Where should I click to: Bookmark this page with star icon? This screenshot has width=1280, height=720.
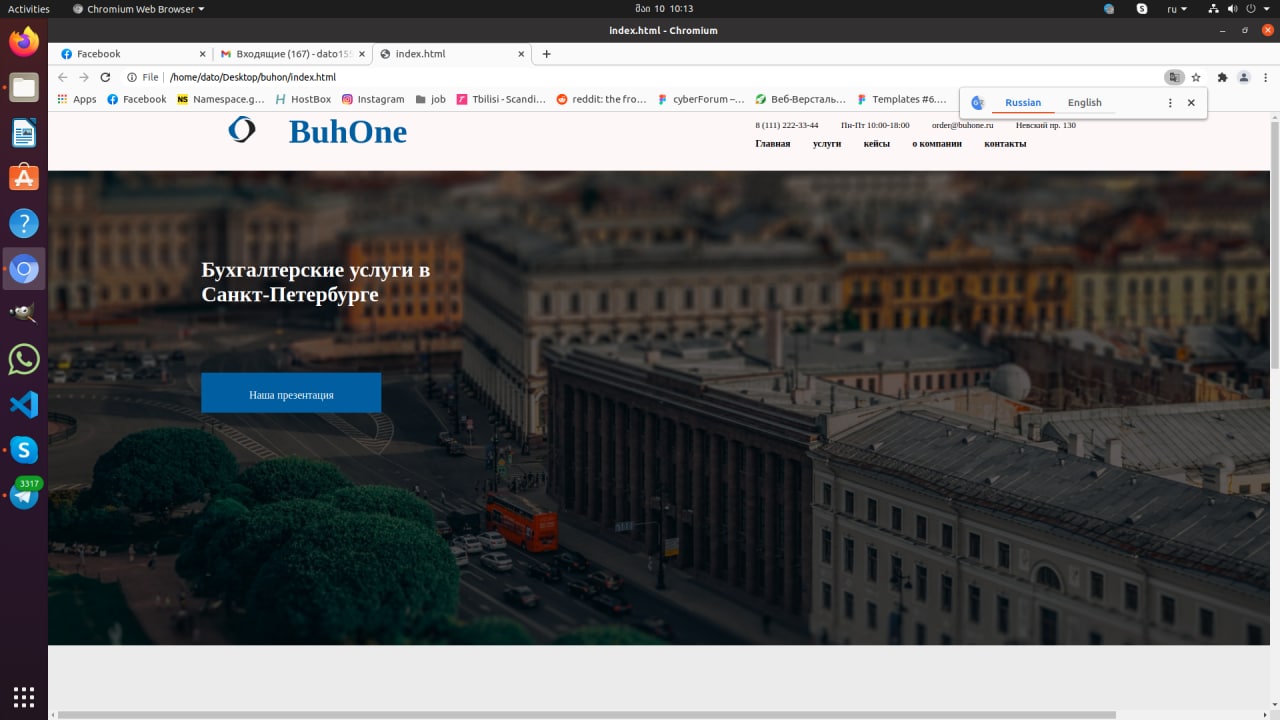(x=1196, y=77)
